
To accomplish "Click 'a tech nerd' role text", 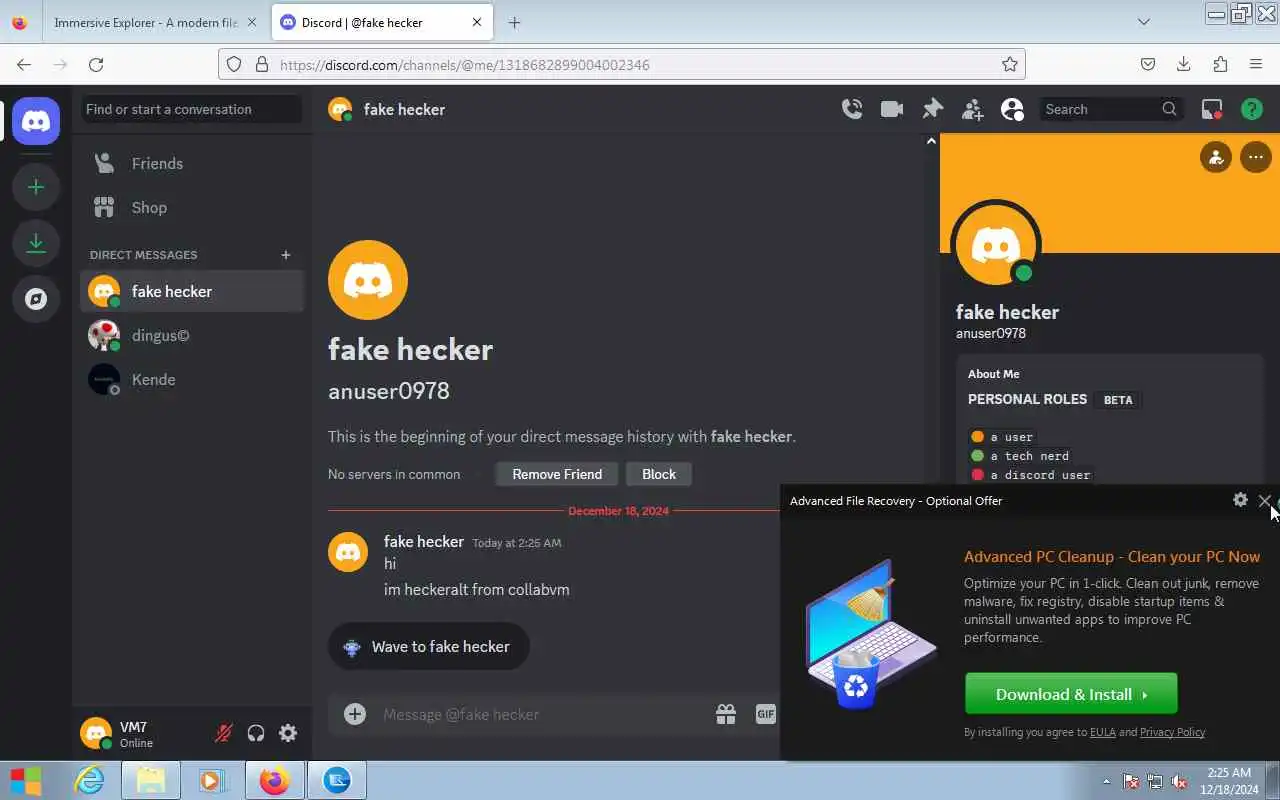I will tap(1030, 456).
